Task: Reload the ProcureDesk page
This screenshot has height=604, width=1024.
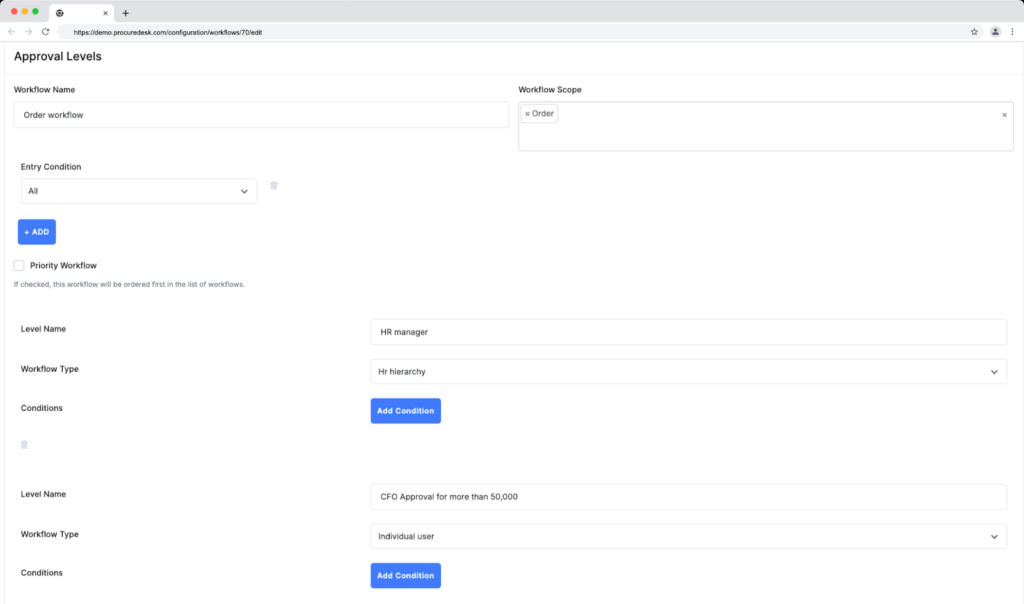Action: click(x=43, y=31)
